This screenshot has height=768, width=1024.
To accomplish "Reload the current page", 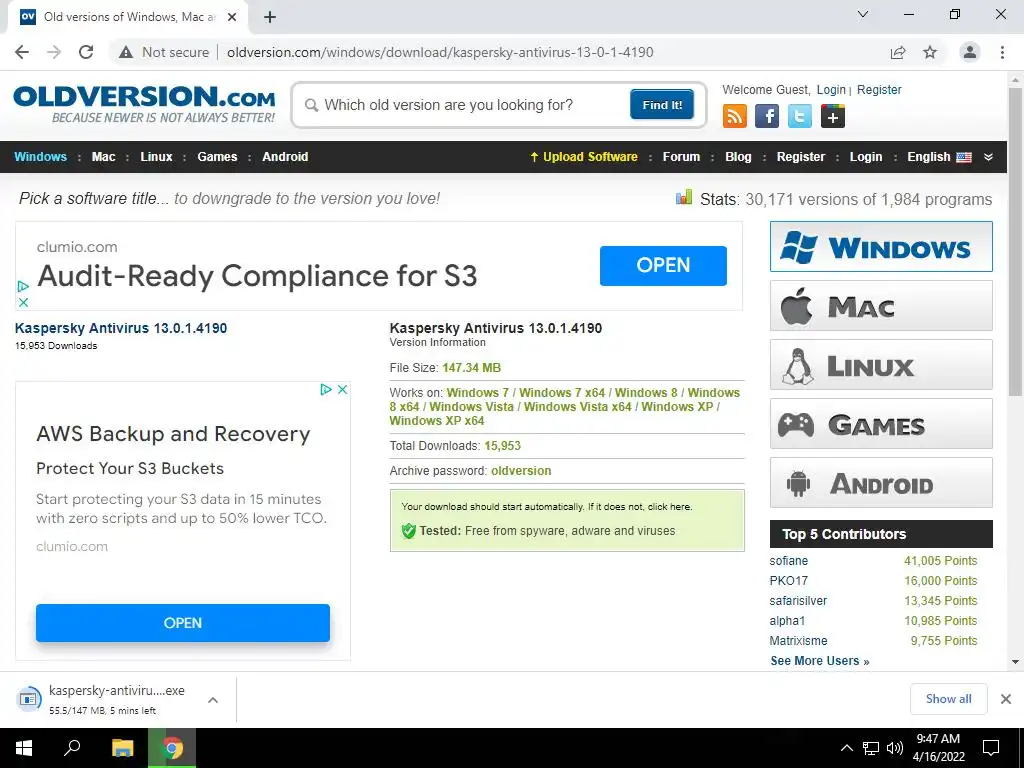I will (x=86, y=52).
